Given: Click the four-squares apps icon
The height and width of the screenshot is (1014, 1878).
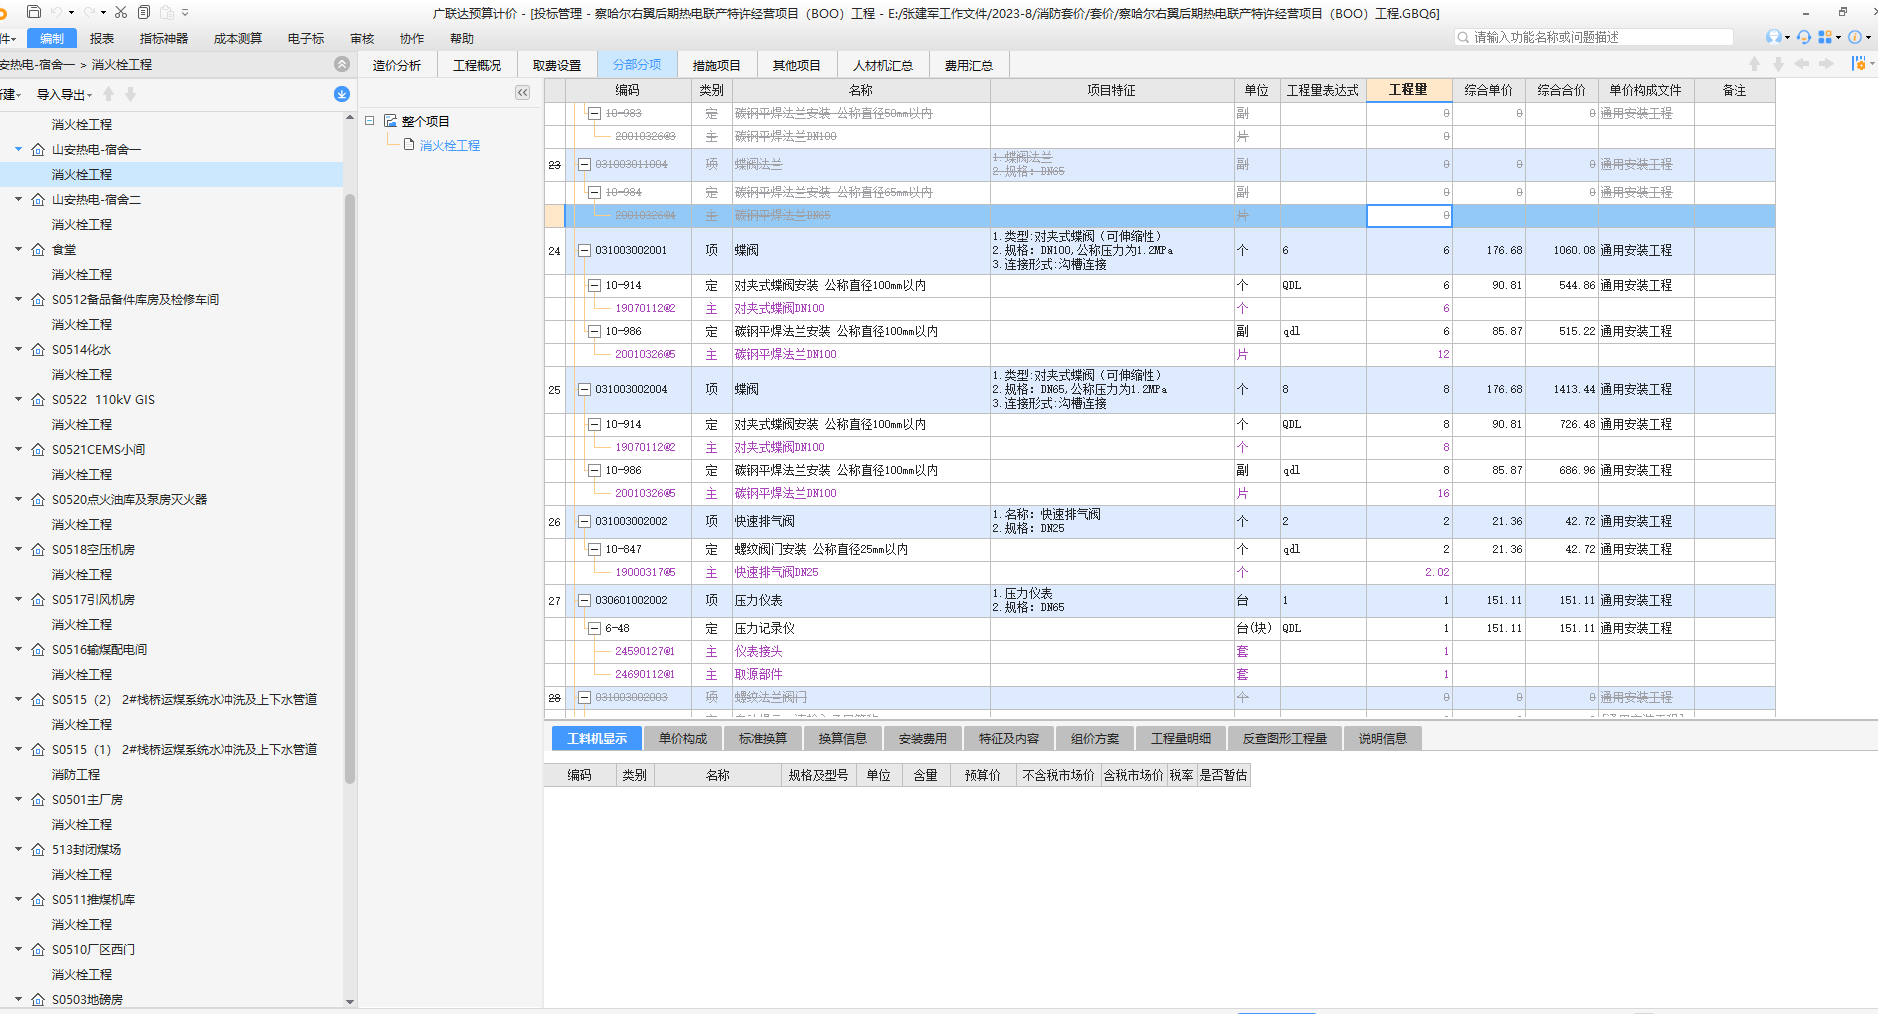Looking at the screenshot, I should 1825,37.
